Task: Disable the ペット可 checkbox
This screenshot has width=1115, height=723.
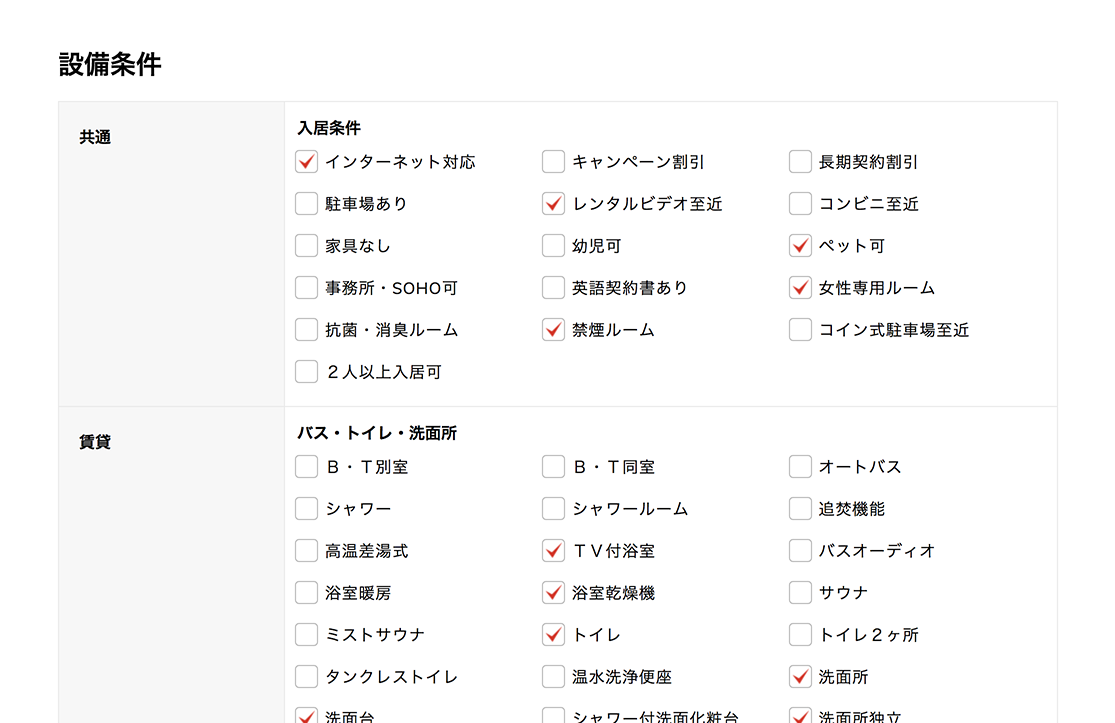Action: pyautogui.click(x=800, y=246)
